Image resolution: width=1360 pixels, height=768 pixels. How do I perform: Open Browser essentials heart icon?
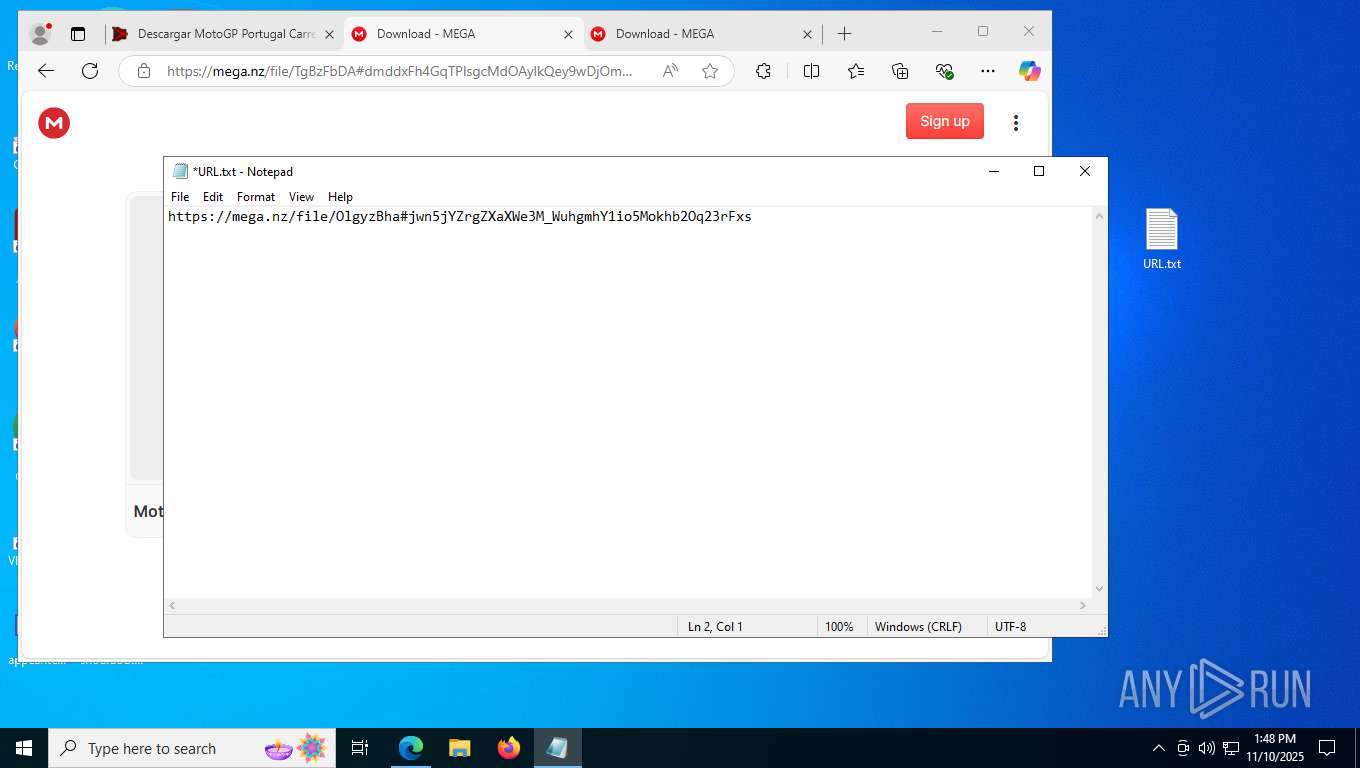[944, 71]
